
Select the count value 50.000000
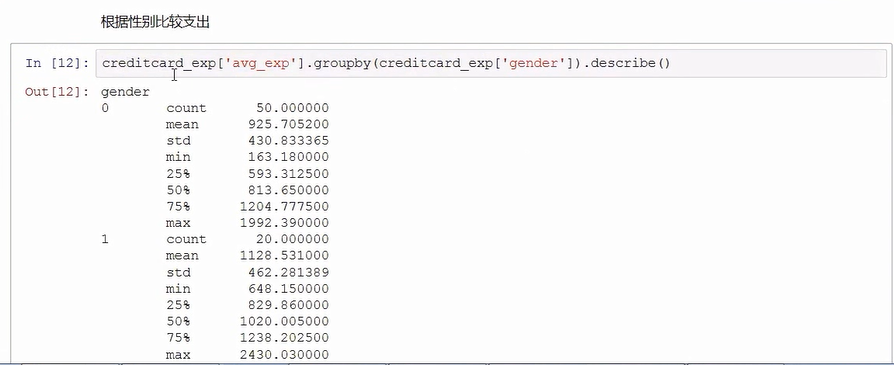(292, 108)
